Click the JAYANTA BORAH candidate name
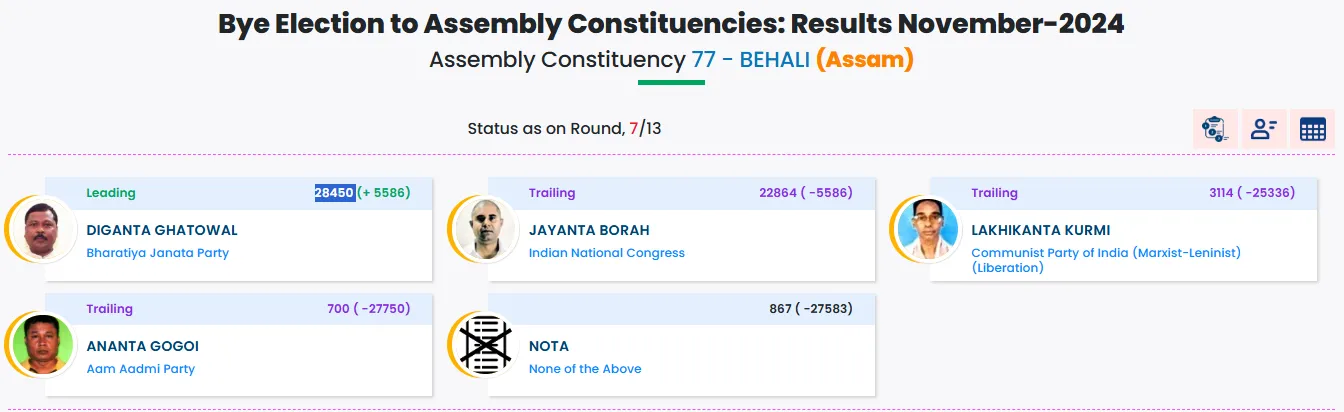1344x412 pixels. (x=589, y=230)
